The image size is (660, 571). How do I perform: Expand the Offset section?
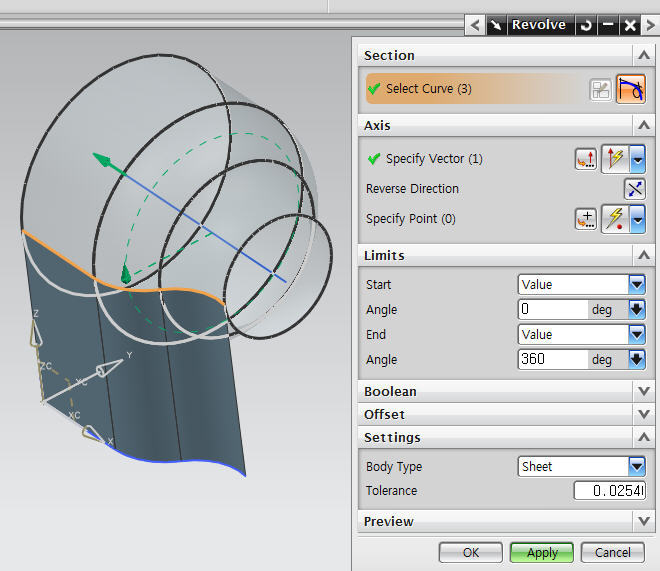(x=643, y=414)
